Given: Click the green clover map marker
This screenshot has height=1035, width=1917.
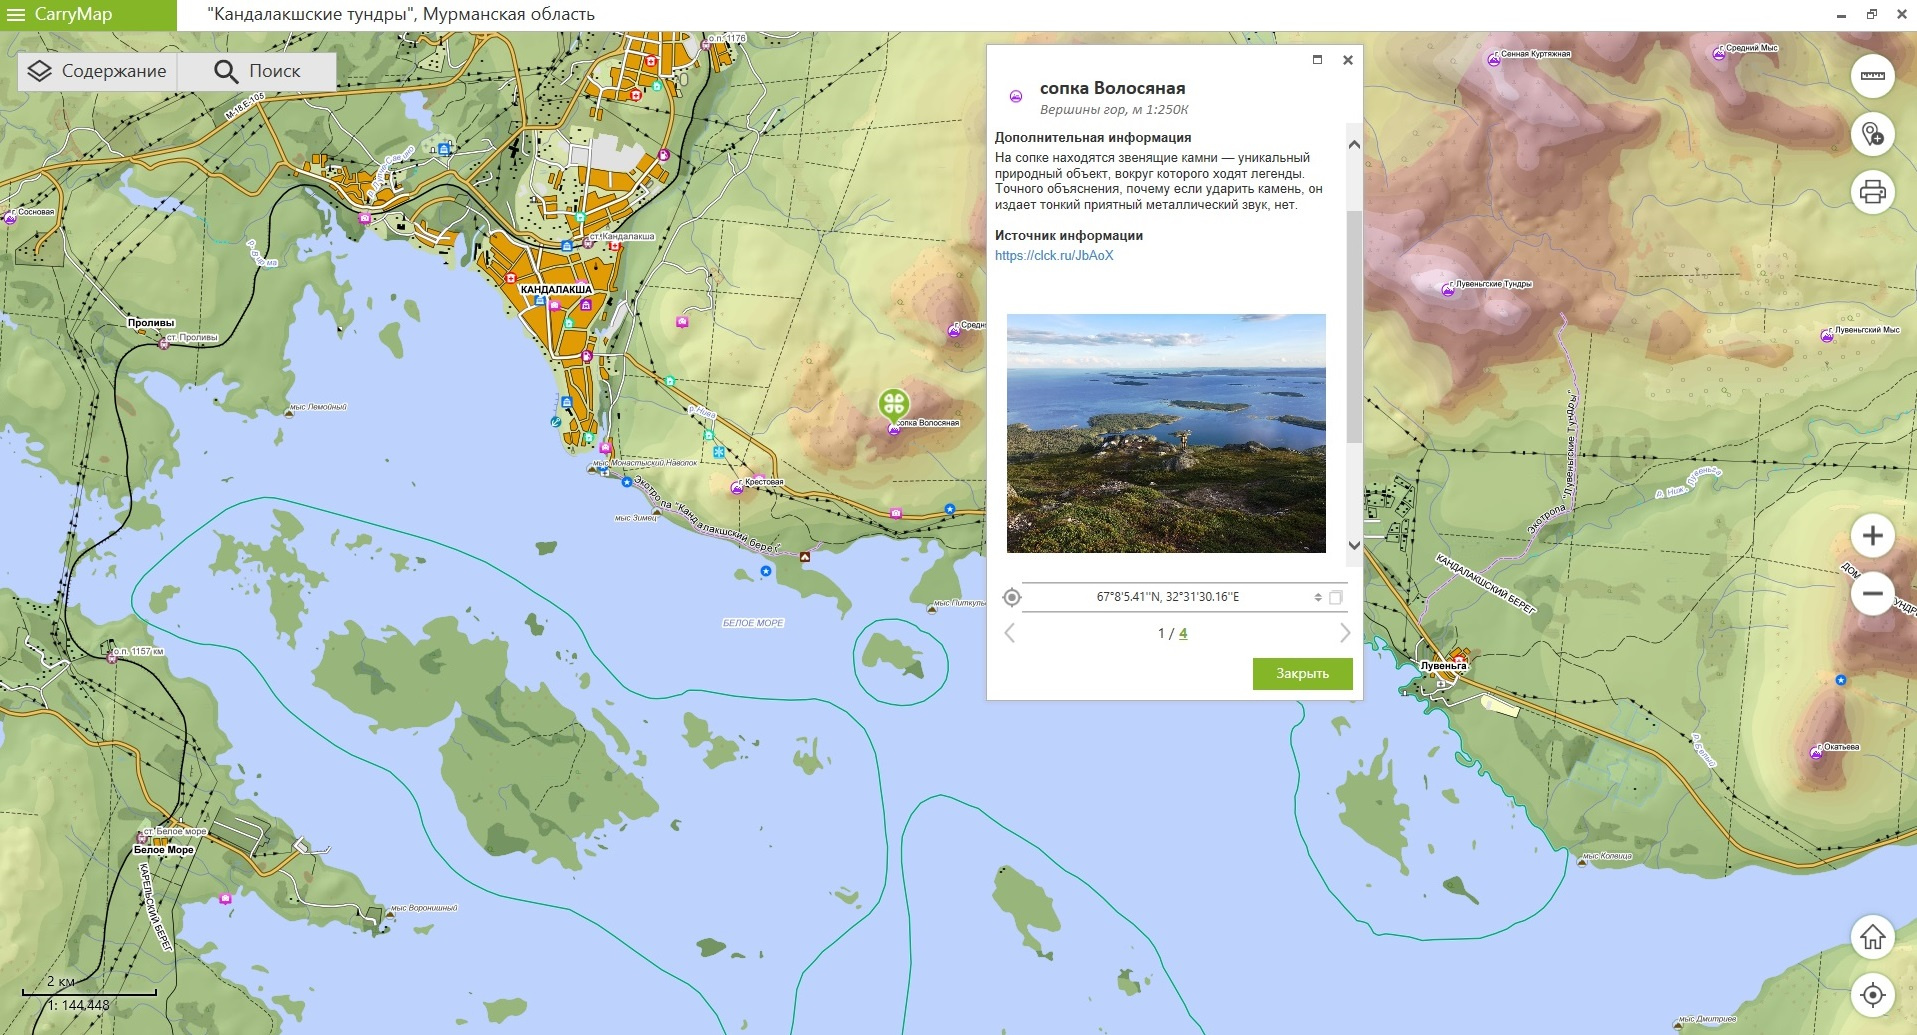Looking at the screenshot, I should tap(893, 404).
